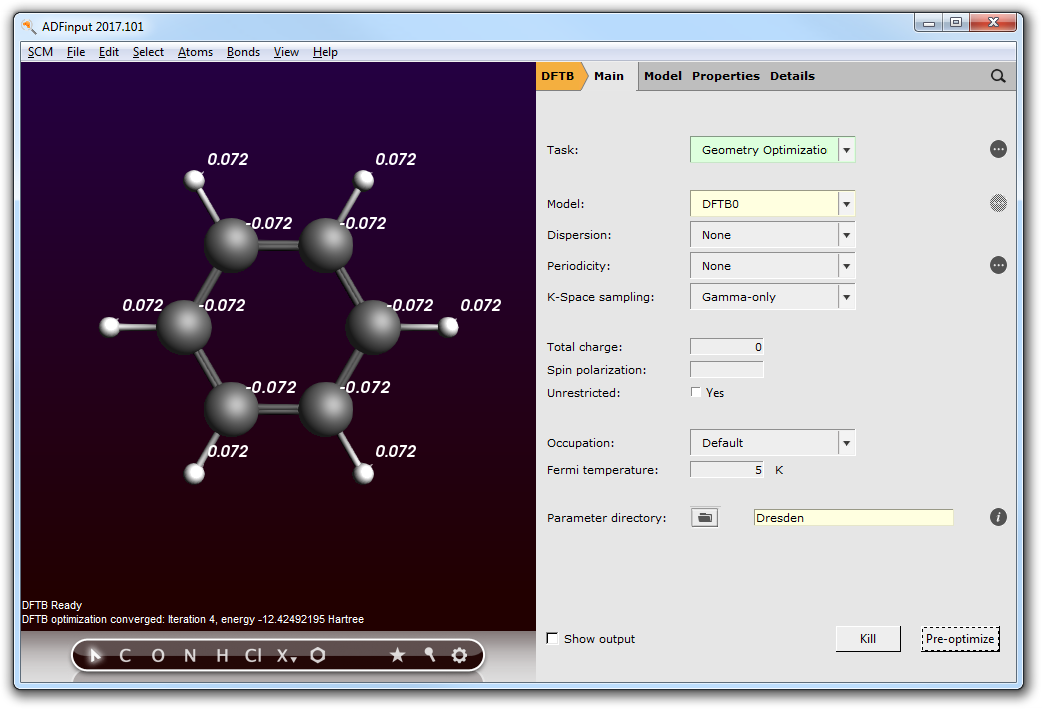Image resolution: width=1042 pixels, height=709 pixels.
Task: Toggle the Show output checkbox
Action: 552,639
